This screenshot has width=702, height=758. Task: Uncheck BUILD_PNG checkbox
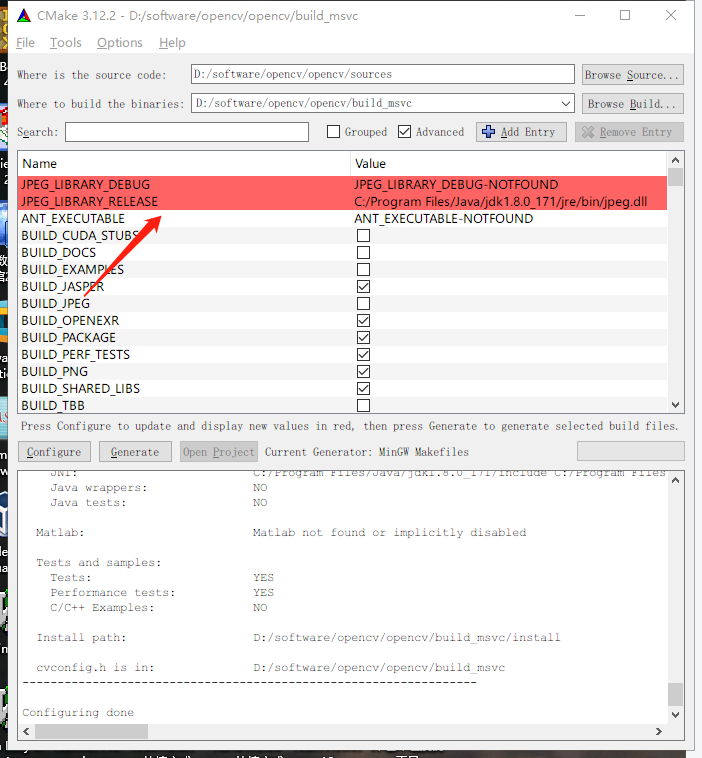(364, 371)
